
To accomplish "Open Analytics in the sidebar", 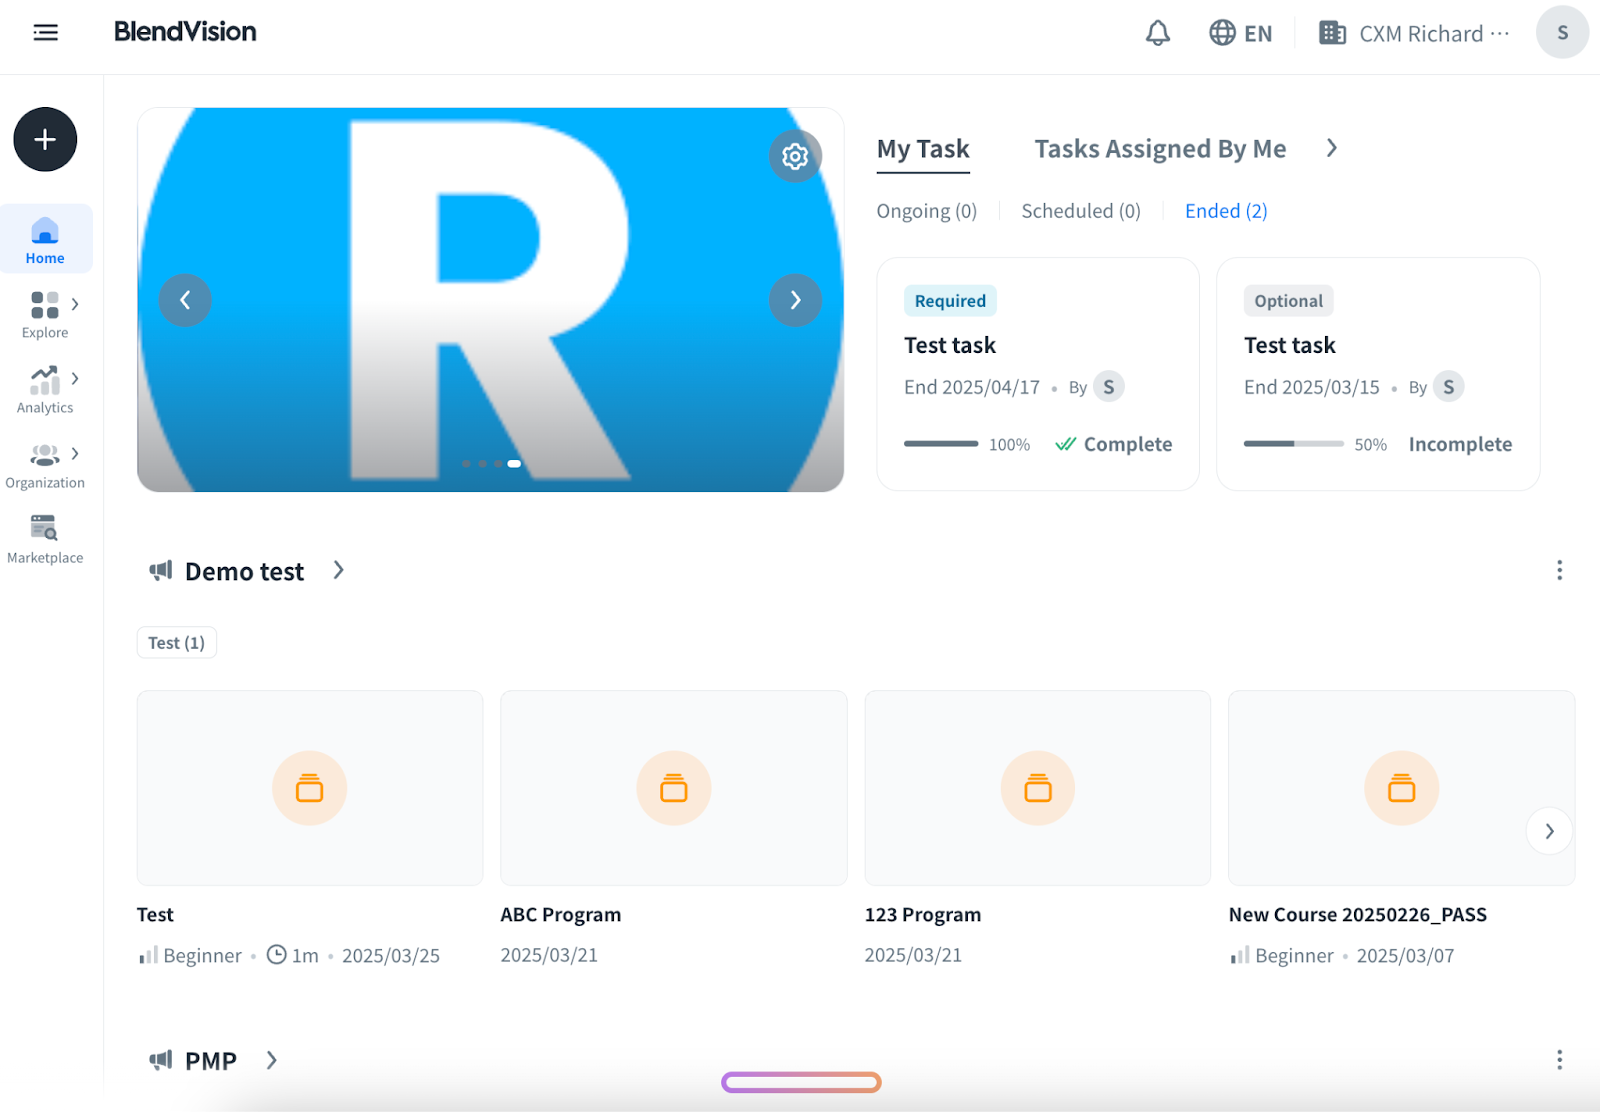I will click(x=45, y=389).
